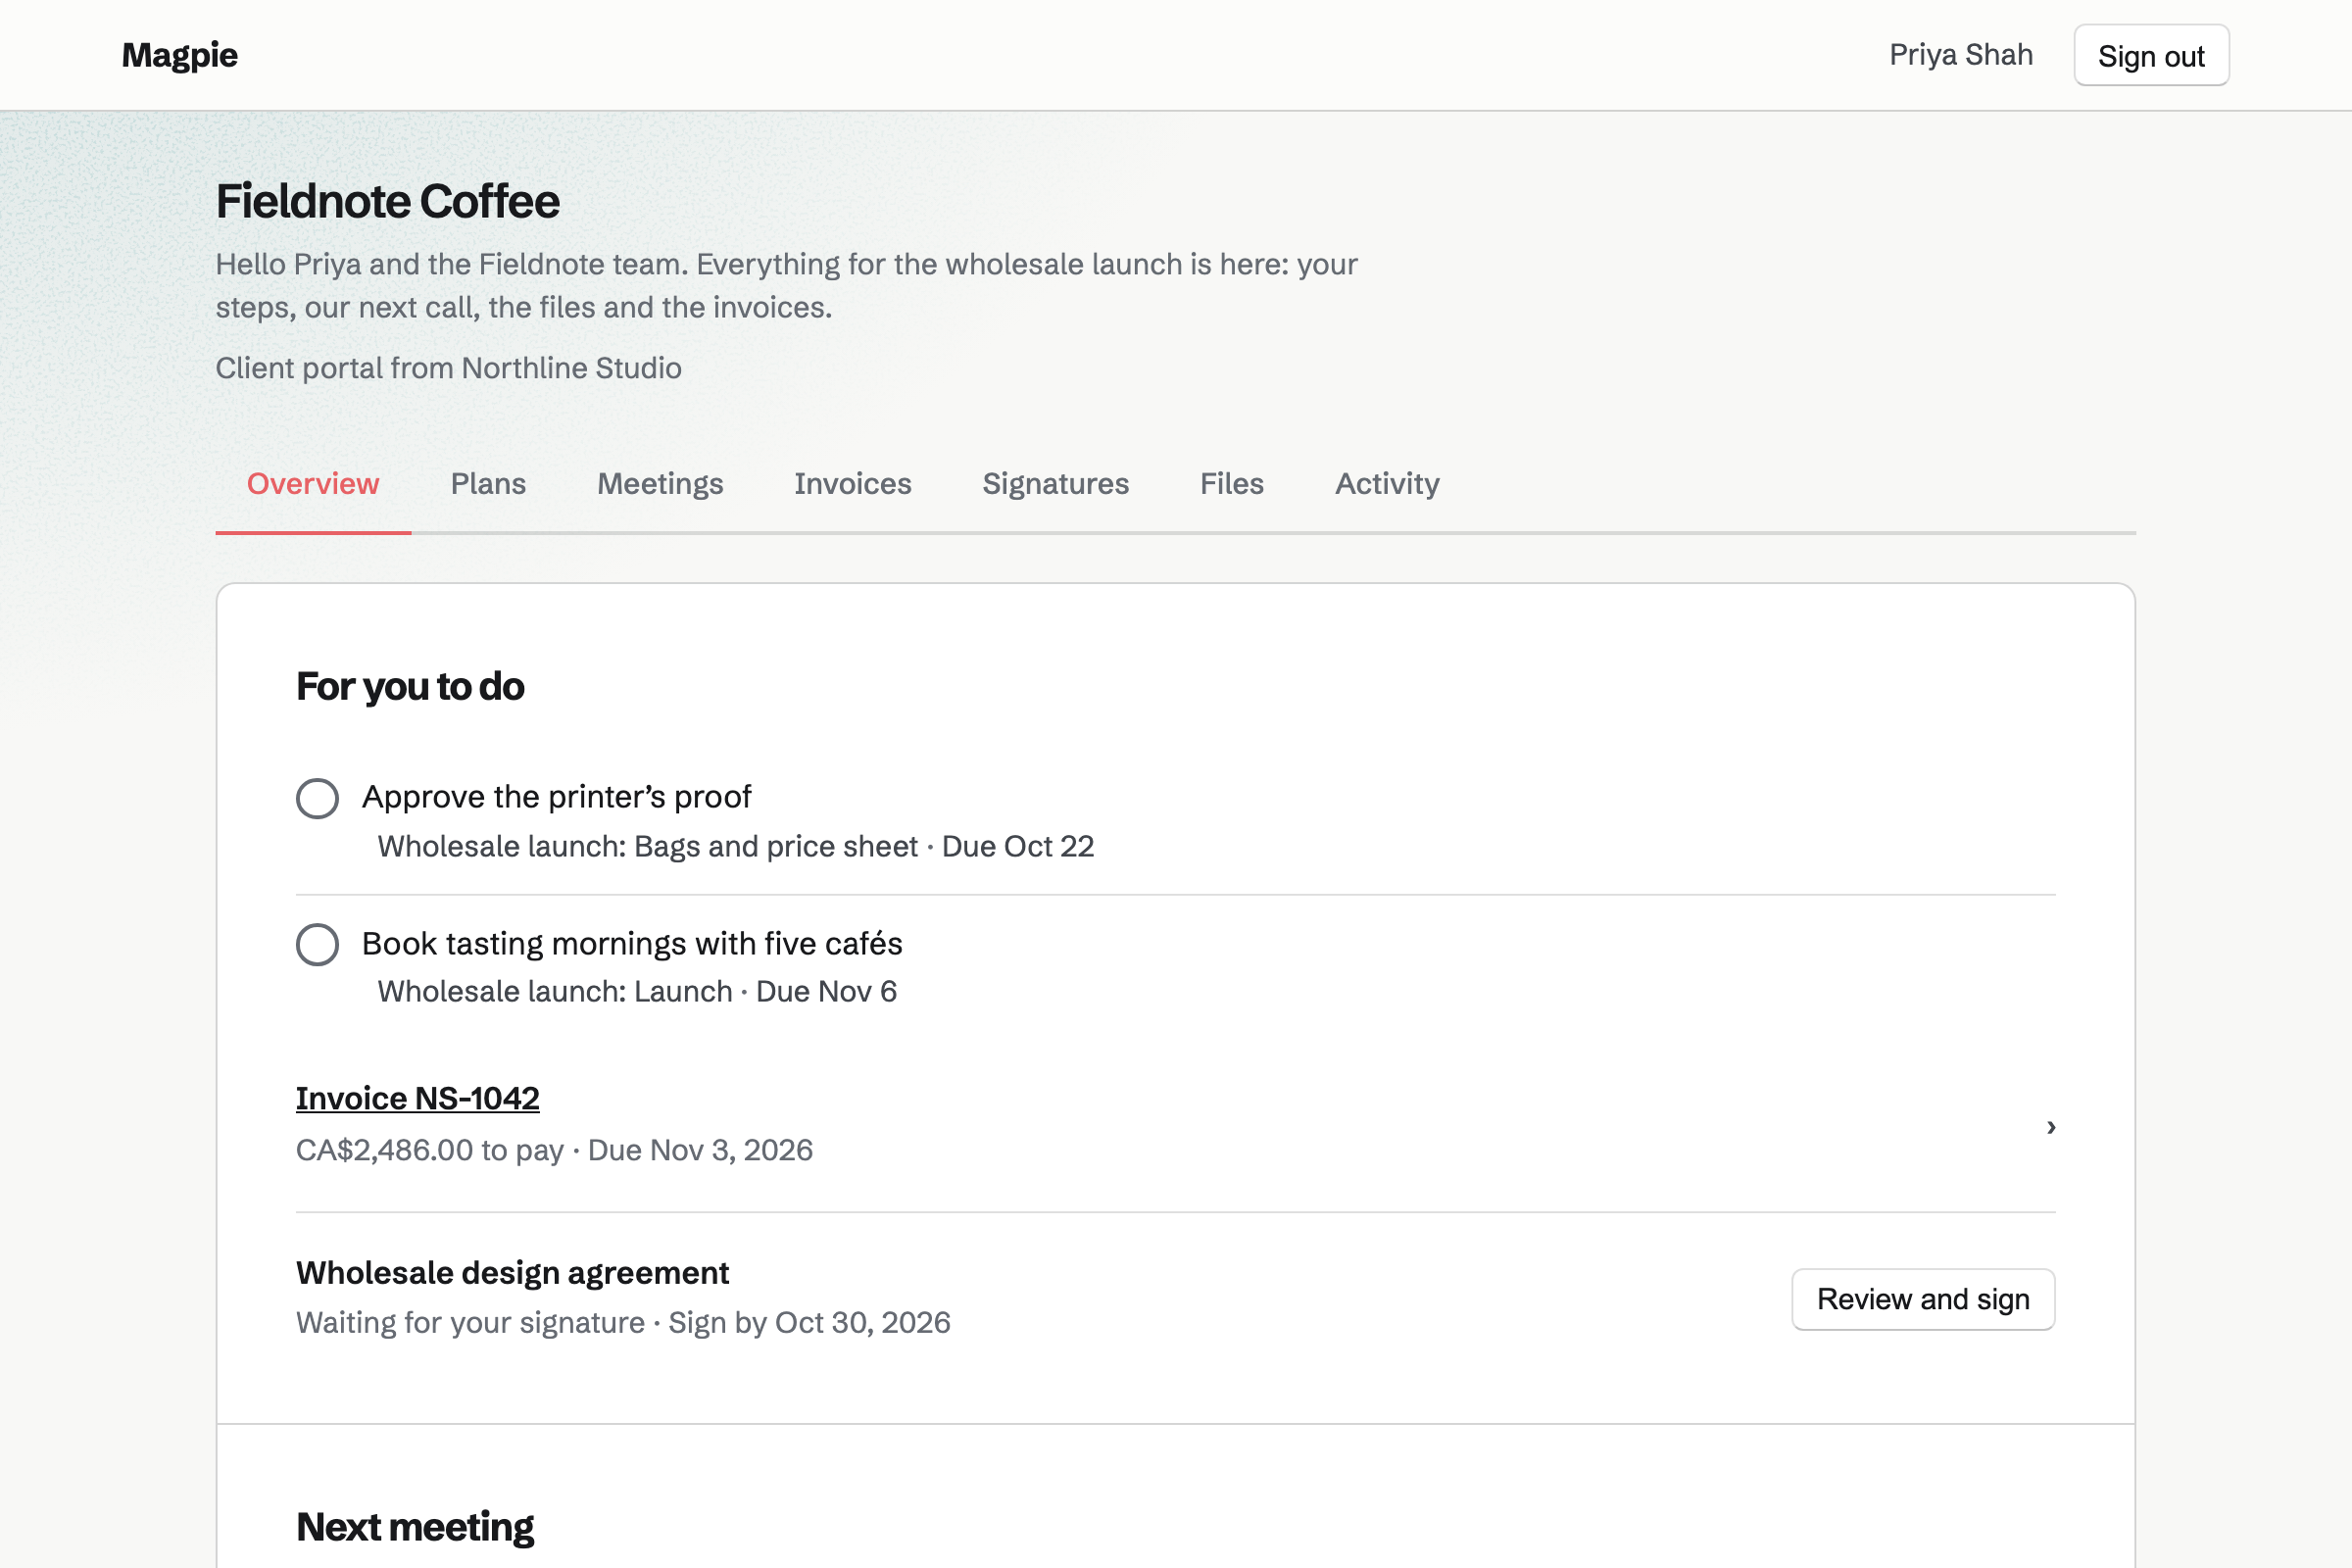Open the Invoice NS-1042 link
Image resolution: width=2352 pixels, height=1568 pixels.
point(418,1098)
